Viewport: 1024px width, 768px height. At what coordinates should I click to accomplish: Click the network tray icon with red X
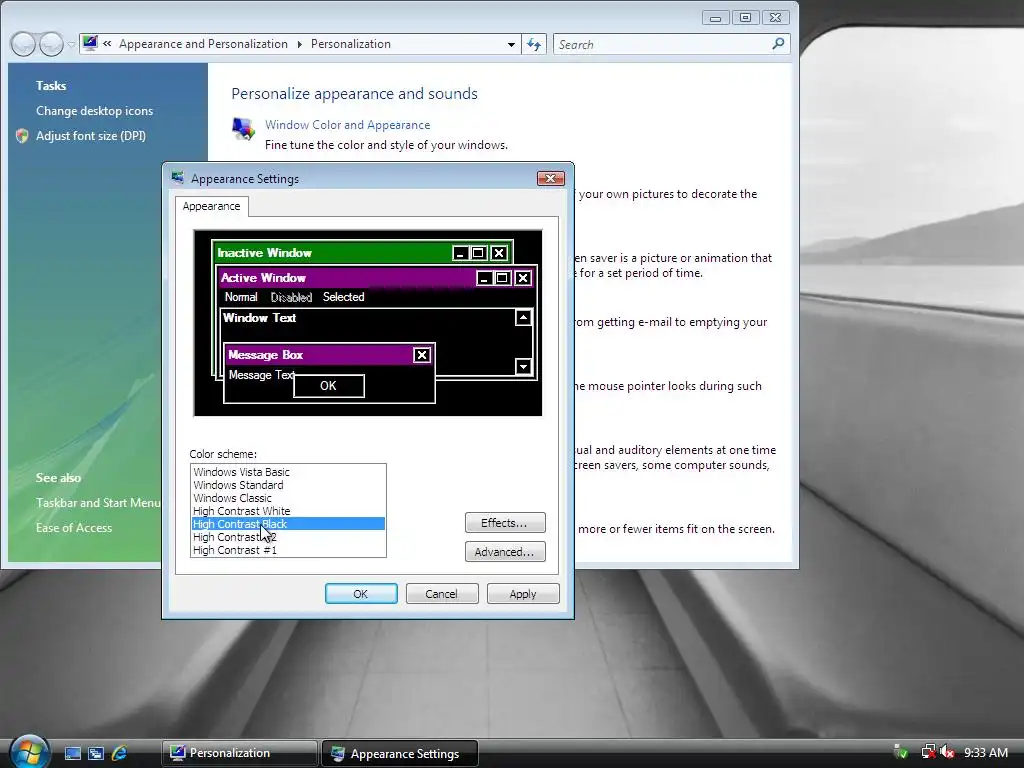click(x=927, y=752)
